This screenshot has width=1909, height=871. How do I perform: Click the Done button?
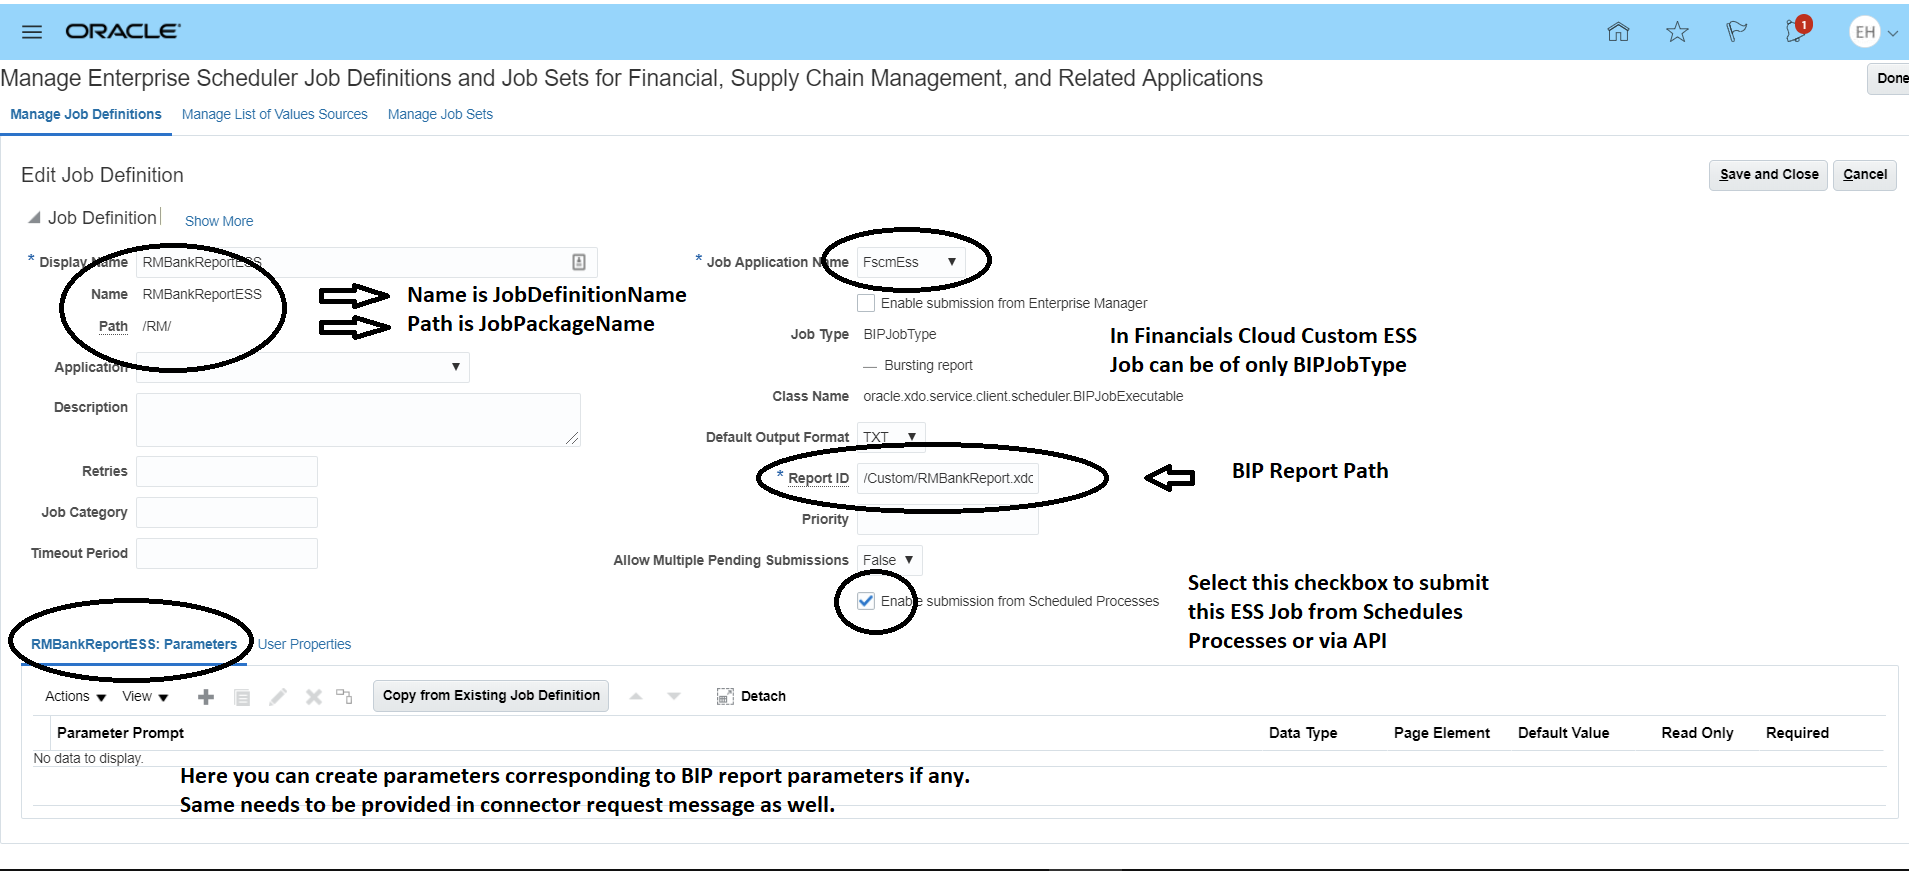pos(1890,79)
